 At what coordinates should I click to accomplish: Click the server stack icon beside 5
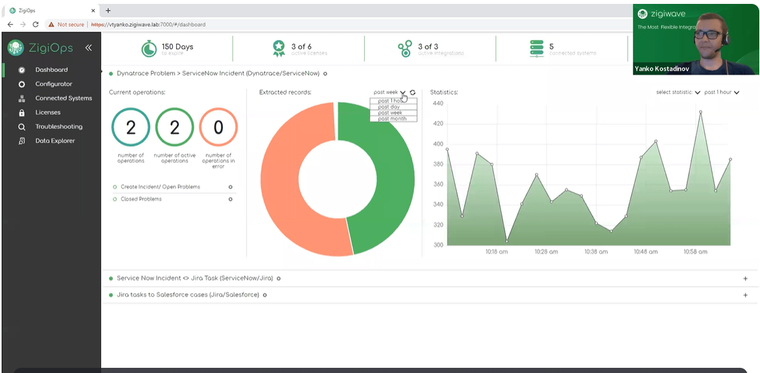(537, 48)
